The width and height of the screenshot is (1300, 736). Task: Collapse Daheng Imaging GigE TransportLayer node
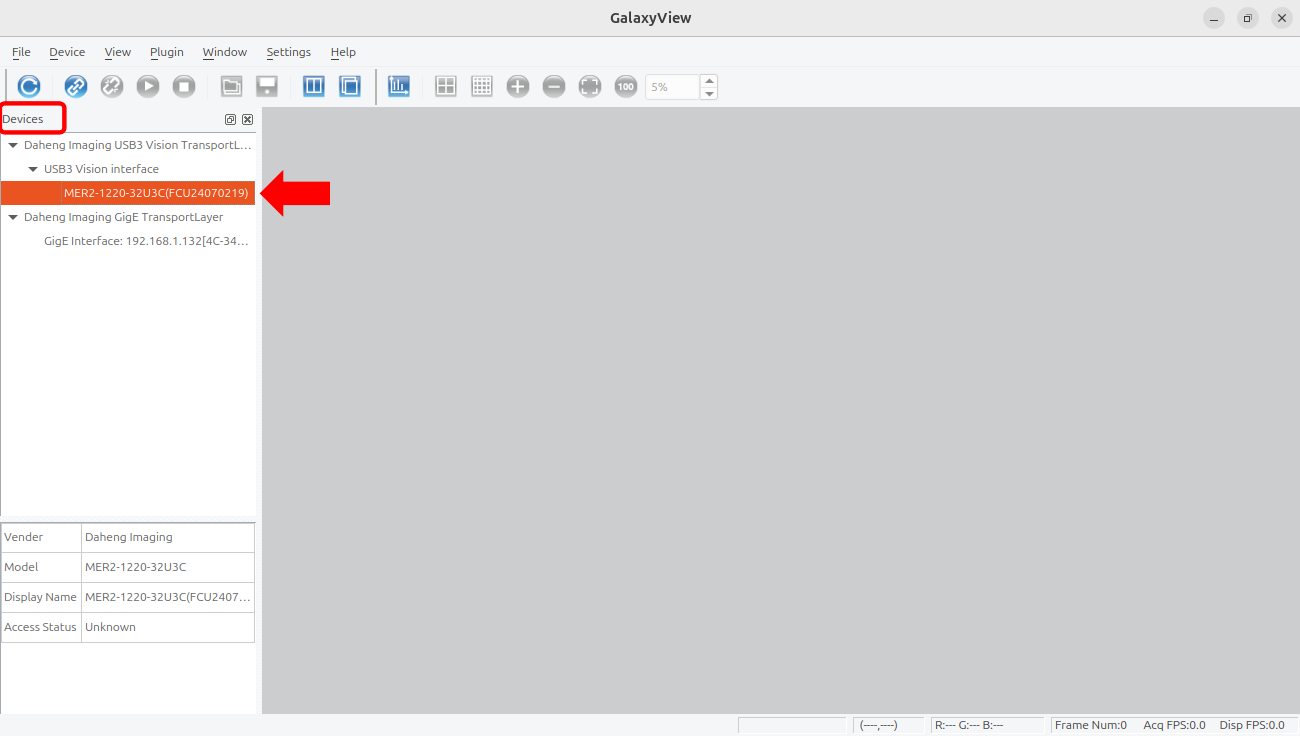(13, 217)
